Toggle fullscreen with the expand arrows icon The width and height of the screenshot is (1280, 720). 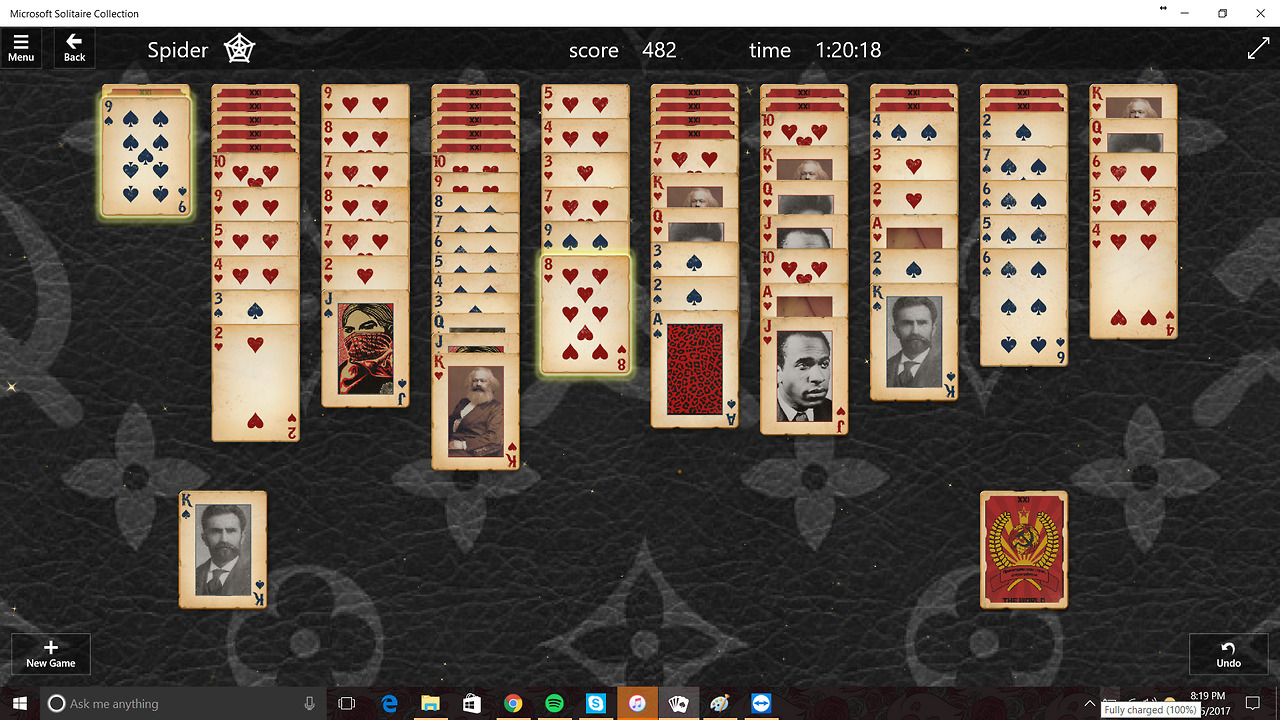1258,49
